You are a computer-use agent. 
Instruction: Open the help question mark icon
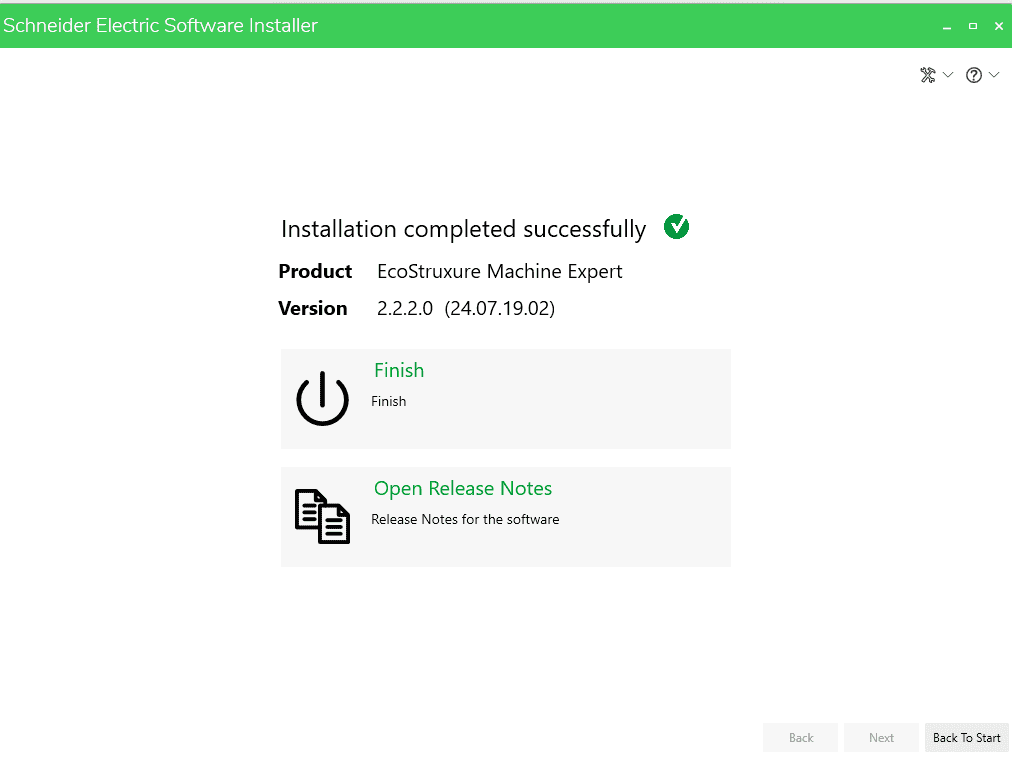point(973,76)
